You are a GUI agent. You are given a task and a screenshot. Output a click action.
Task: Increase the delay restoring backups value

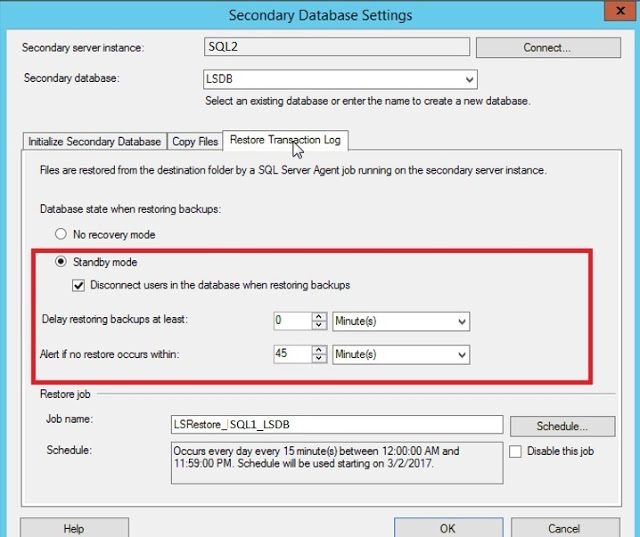pyautogui.click(x=319, y=317)
